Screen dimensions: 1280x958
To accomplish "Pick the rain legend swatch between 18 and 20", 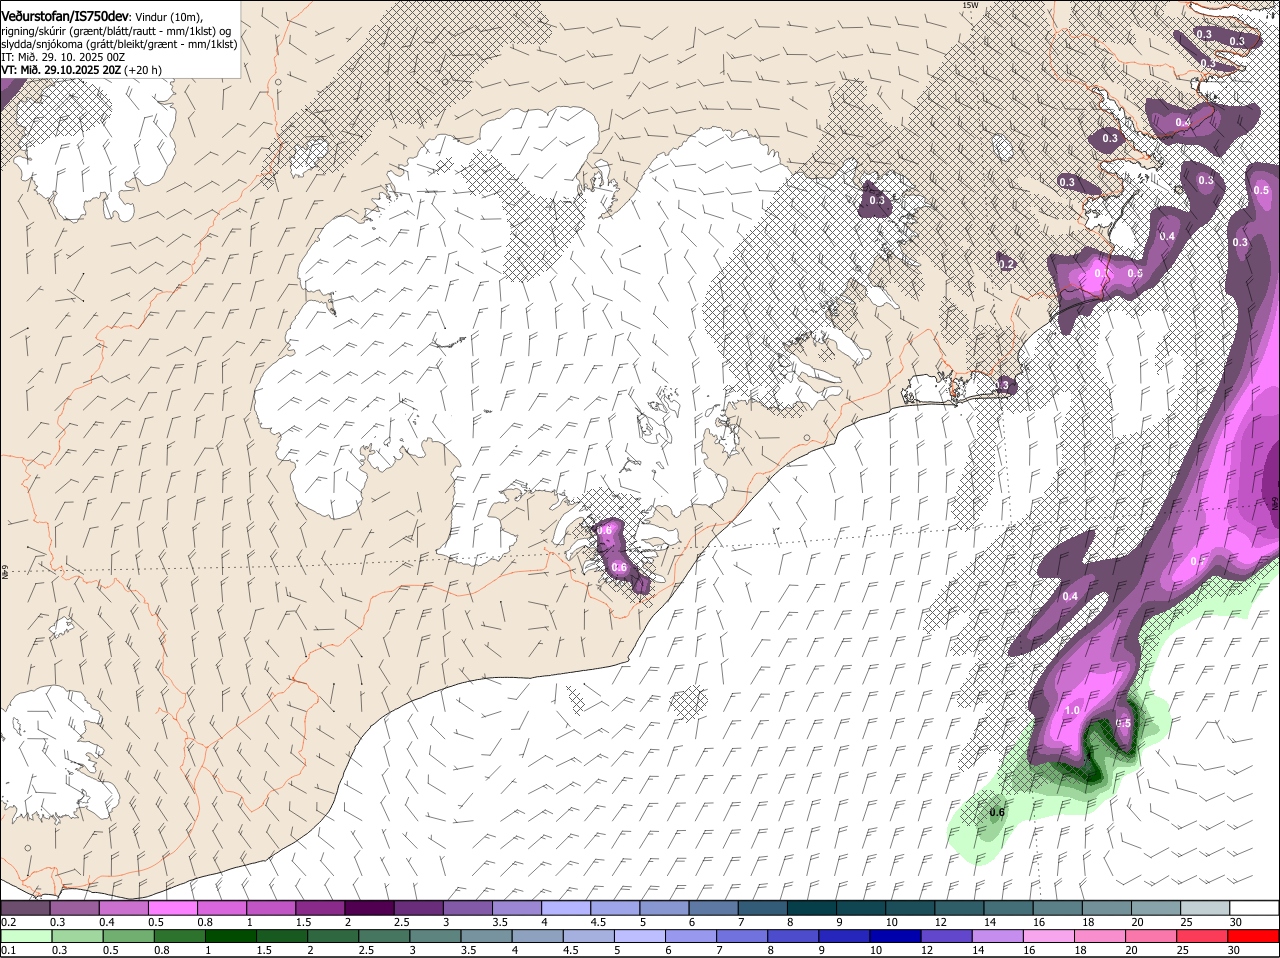I will [1101, 936].
